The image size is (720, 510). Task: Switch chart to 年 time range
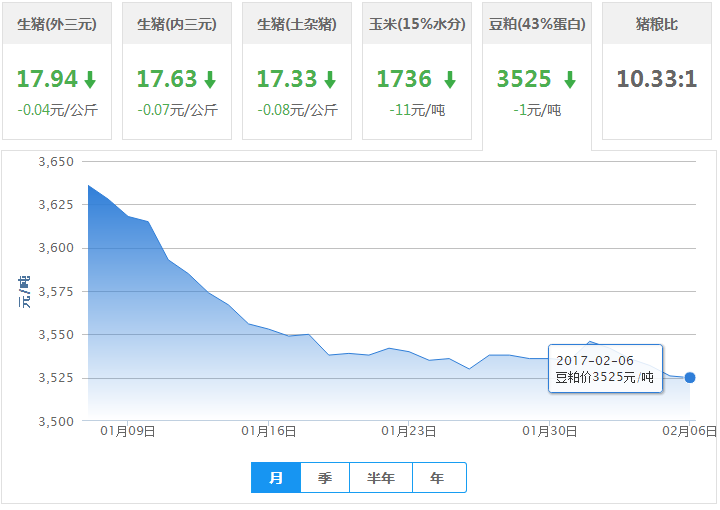(439, 478)
